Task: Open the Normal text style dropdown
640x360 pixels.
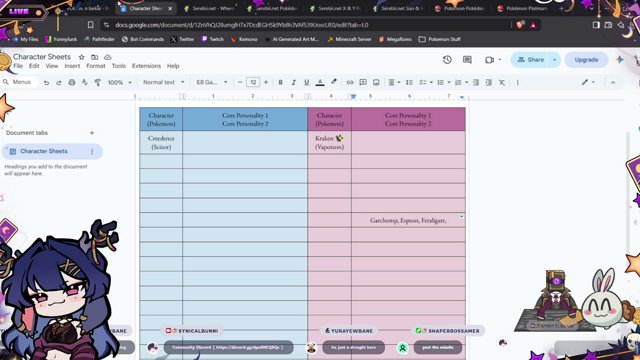Action: (163, 82)
